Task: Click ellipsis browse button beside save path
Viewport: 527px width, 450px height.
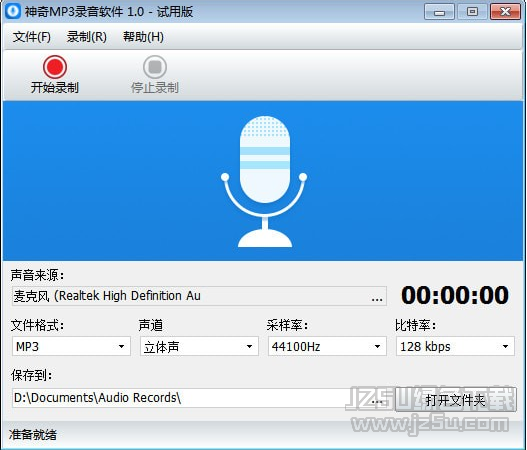Action: 377,399
